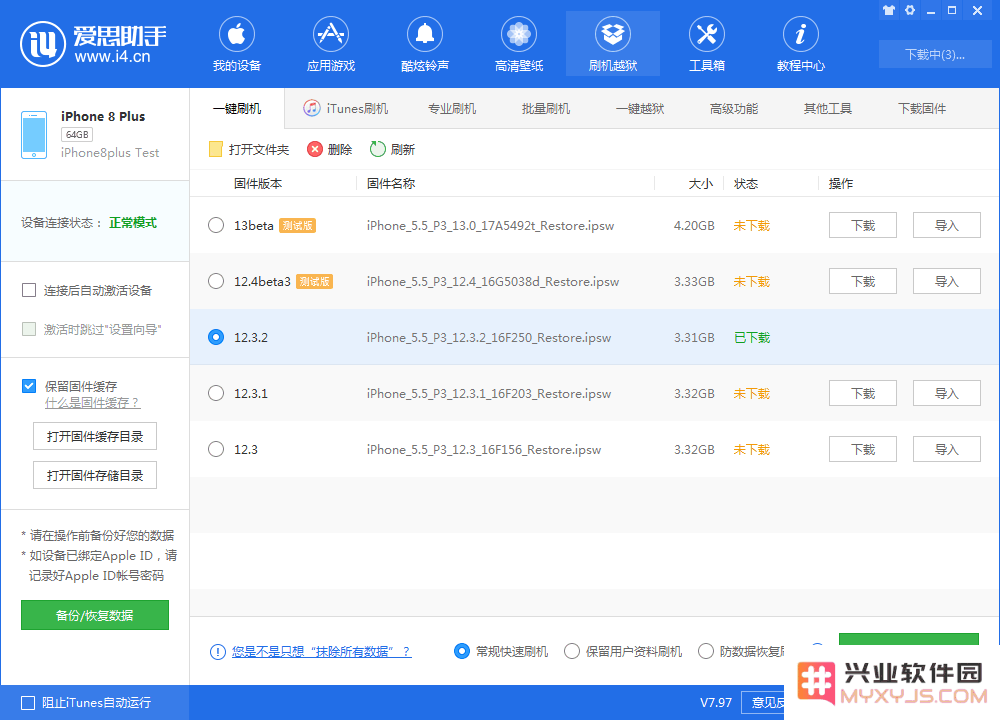The height and width of the screenshot is (720, 1000).
Task: Toggle 保留固件缓存 checkbox
Action: (x=29, y=386)
